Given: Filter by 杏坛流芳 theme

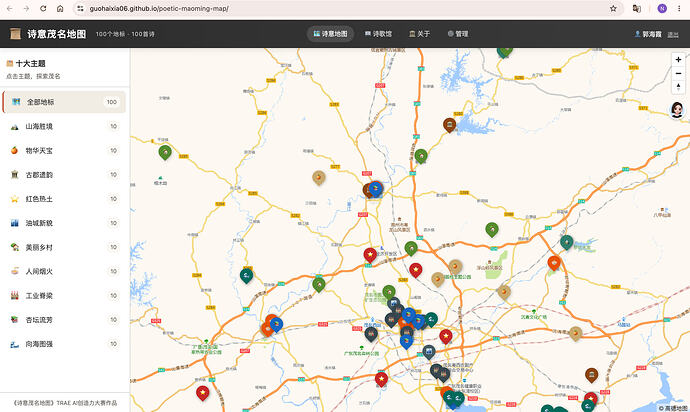Looking at the screenshot, I should pyautogui.click(x=64, y=320).
